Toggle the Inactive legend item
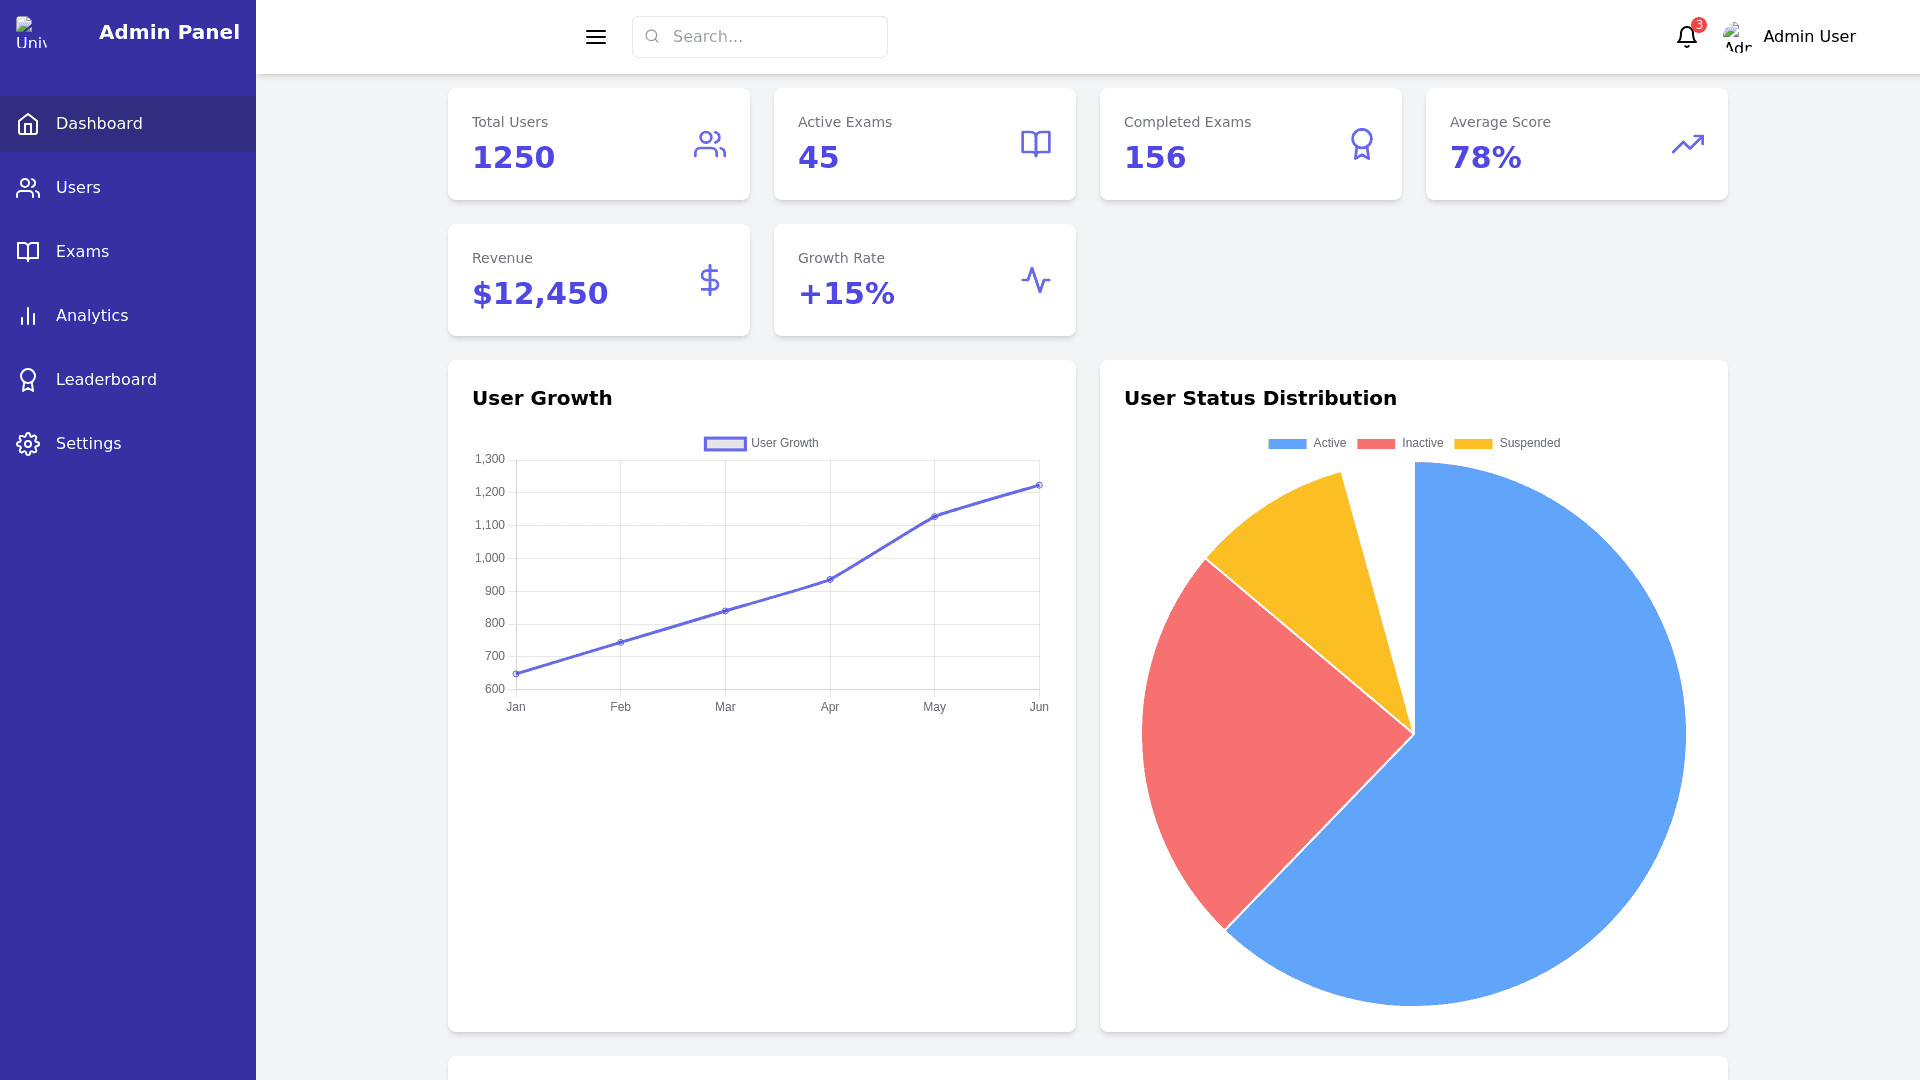Viewport: 1920px width, 1080px height. pyautogui.click(x=1400, y=443)
